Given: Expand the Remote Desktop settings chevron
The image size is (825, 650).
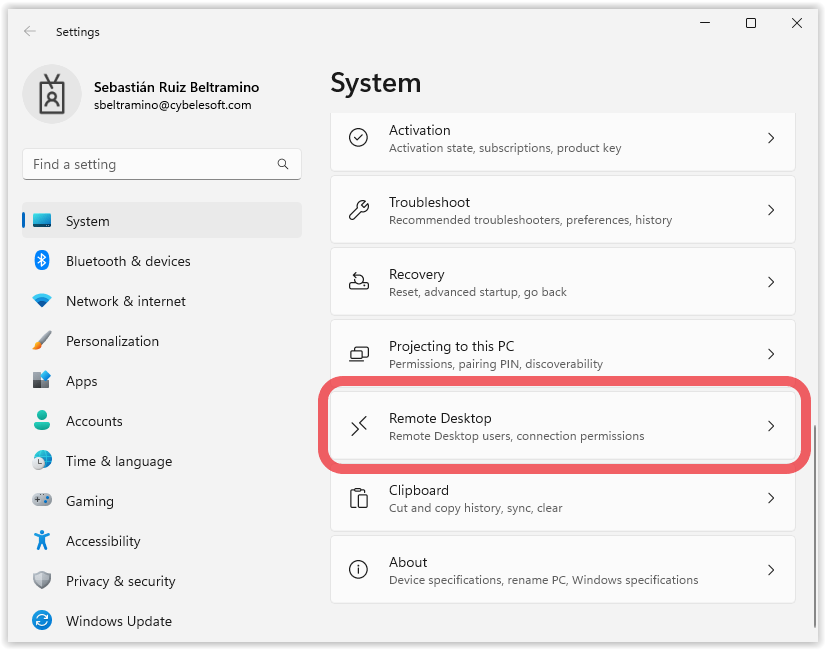Looking at the screenshot, I should (770, 426).
